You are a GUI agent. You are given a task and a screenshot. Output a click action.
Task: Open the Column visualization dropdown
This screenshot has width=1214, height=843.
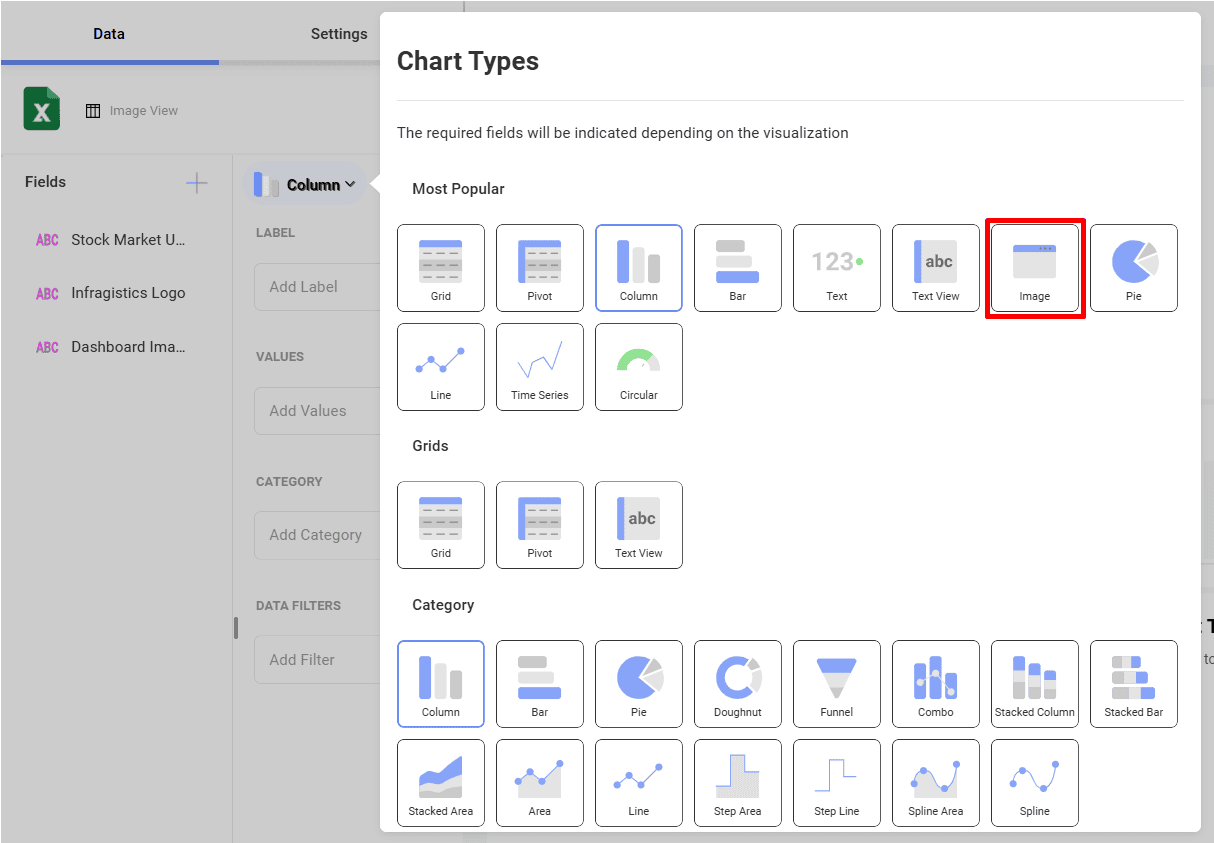pos(305,184)
